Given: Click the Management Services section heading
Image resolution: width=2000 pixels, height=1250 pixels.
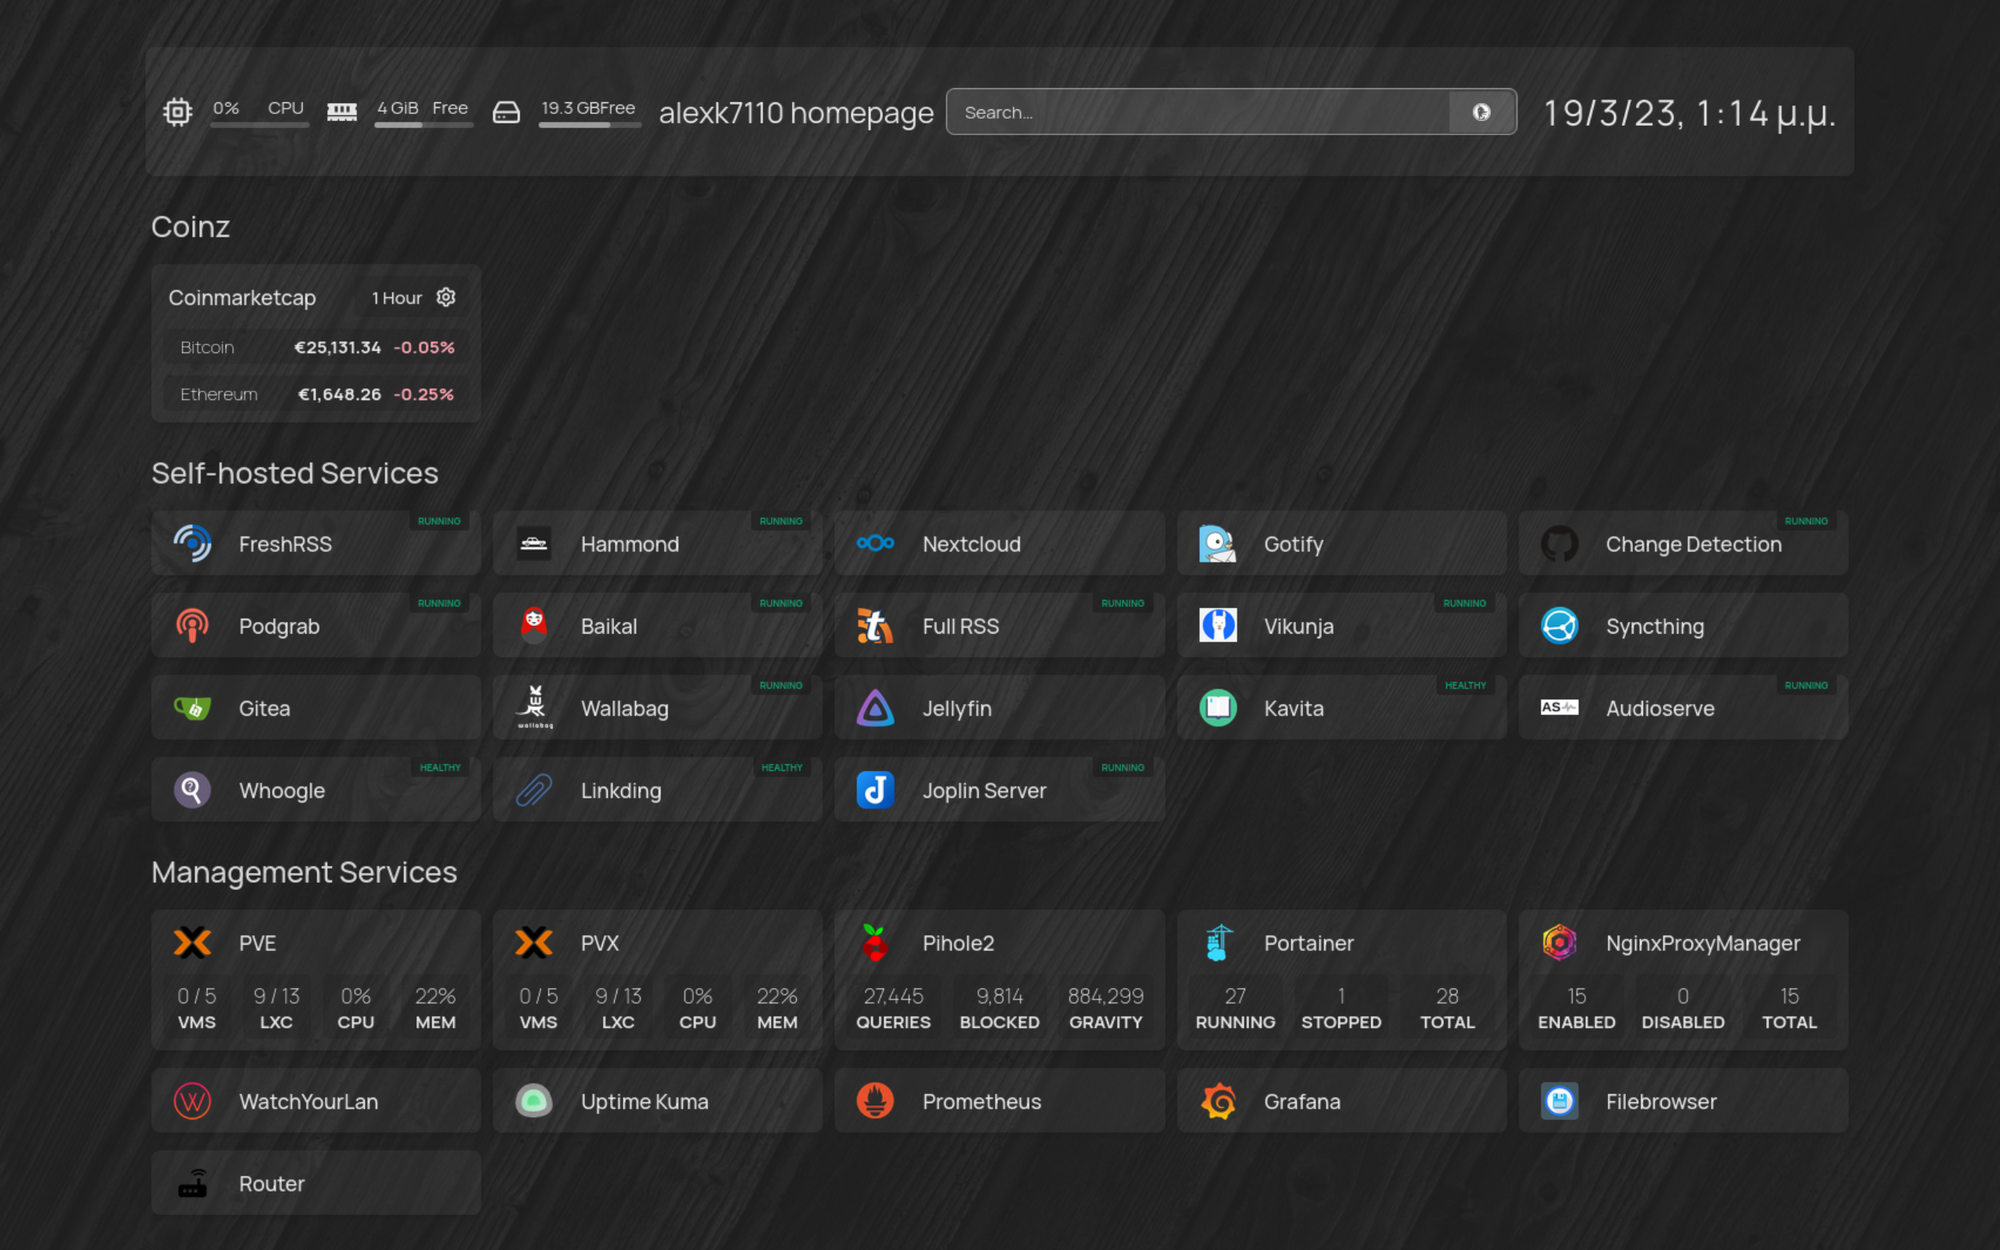Looking at the screenshot, I should (x=303, y=872).
